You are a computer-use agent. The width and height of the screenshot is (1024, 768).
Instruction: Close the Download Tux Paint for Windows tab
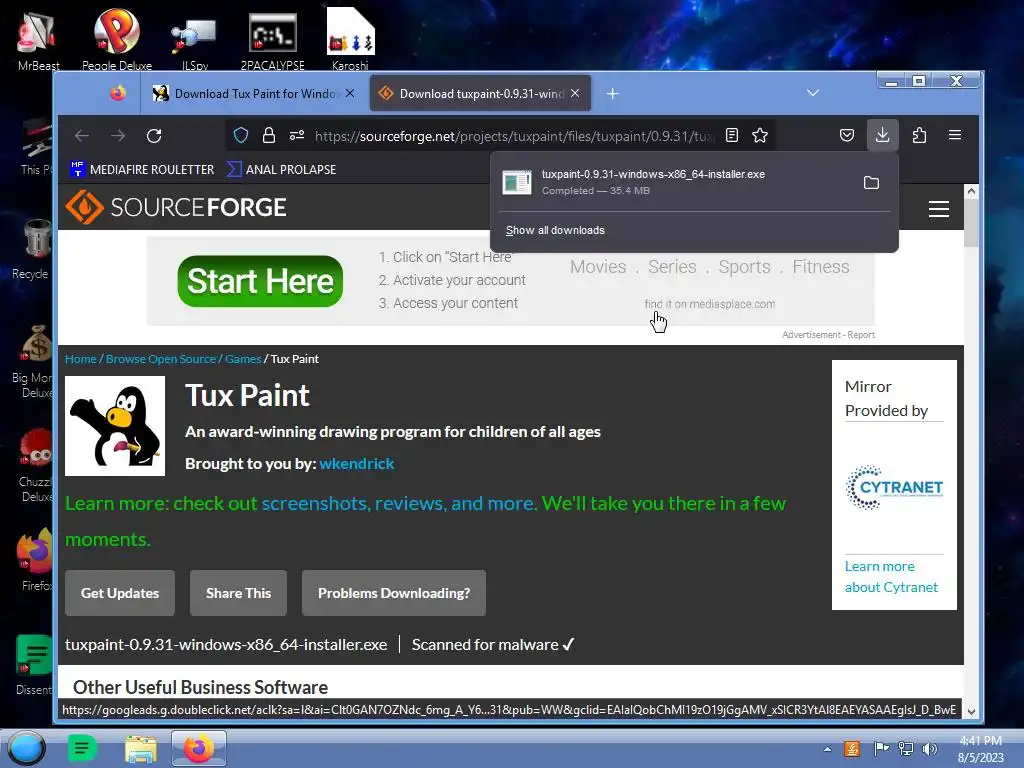click(x=350, y=93)
